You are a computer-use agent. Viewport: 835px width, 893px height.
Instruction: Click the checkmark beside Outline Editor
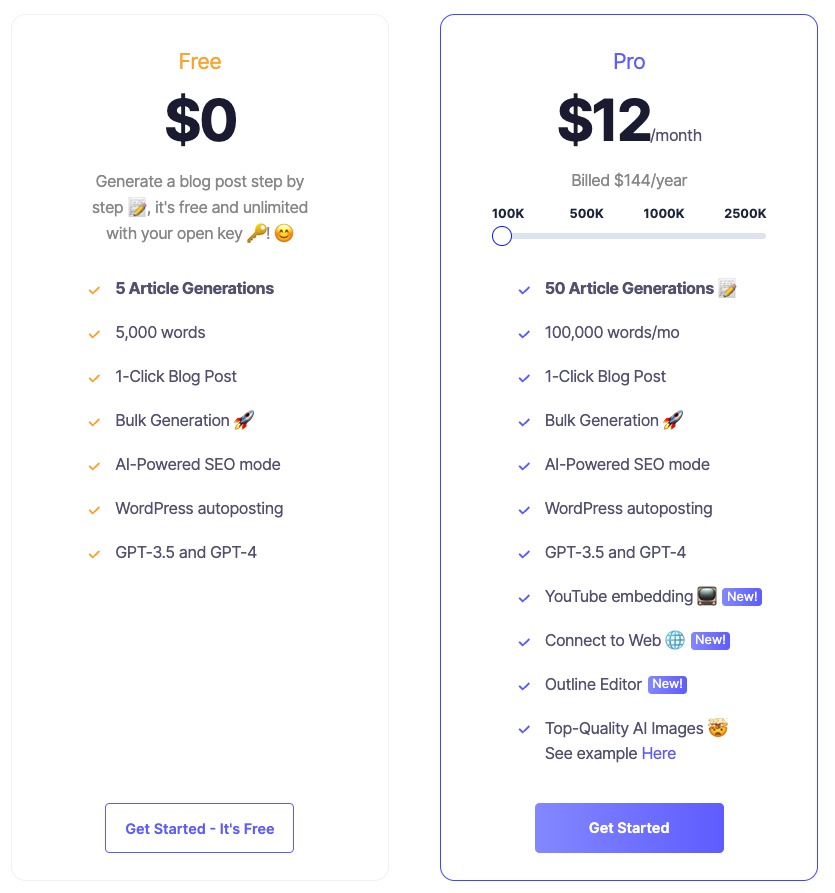coord(524,686)
